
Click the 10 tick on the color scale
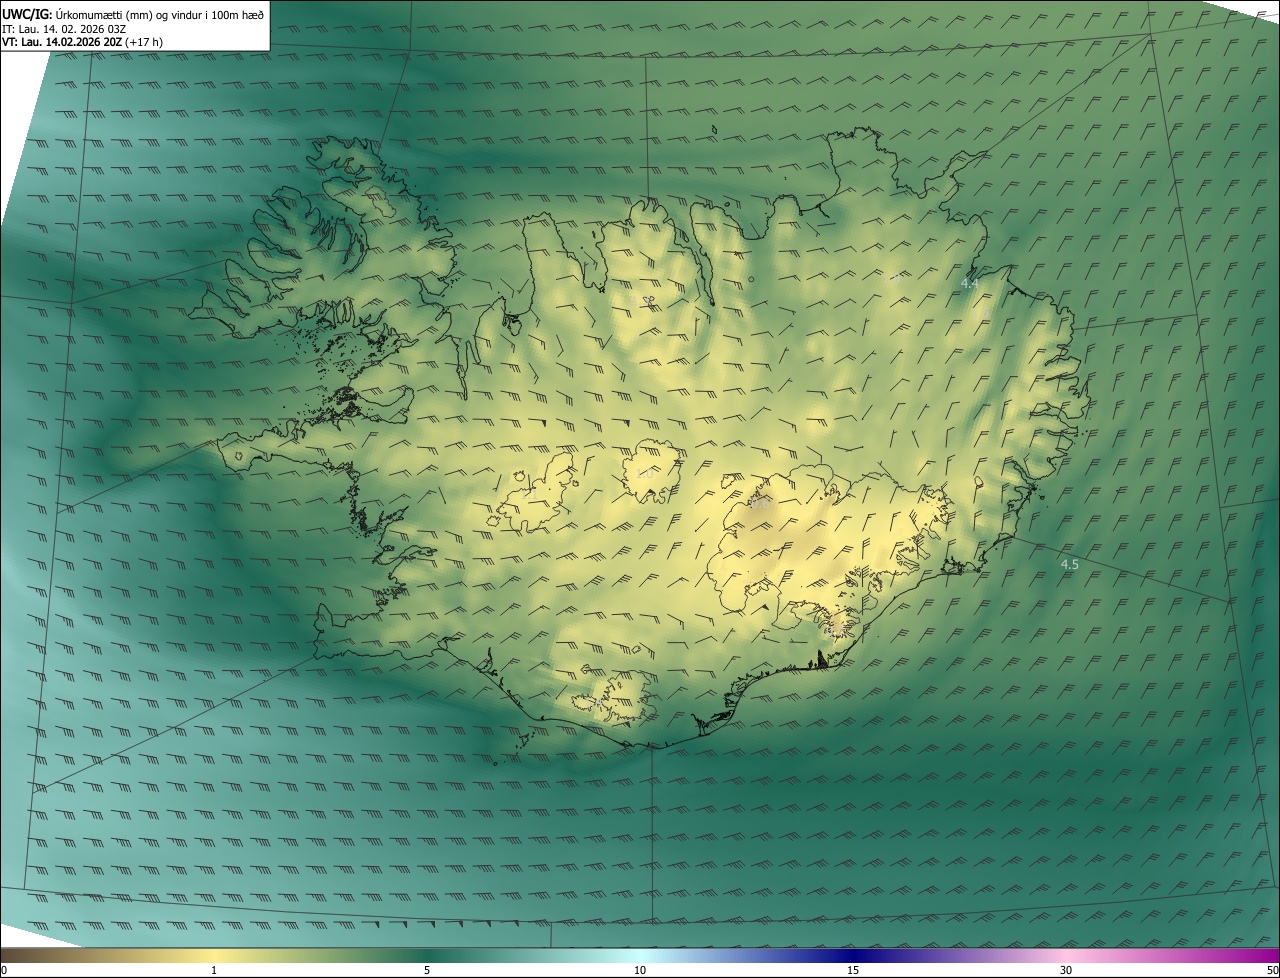click(x=640, y=970)
